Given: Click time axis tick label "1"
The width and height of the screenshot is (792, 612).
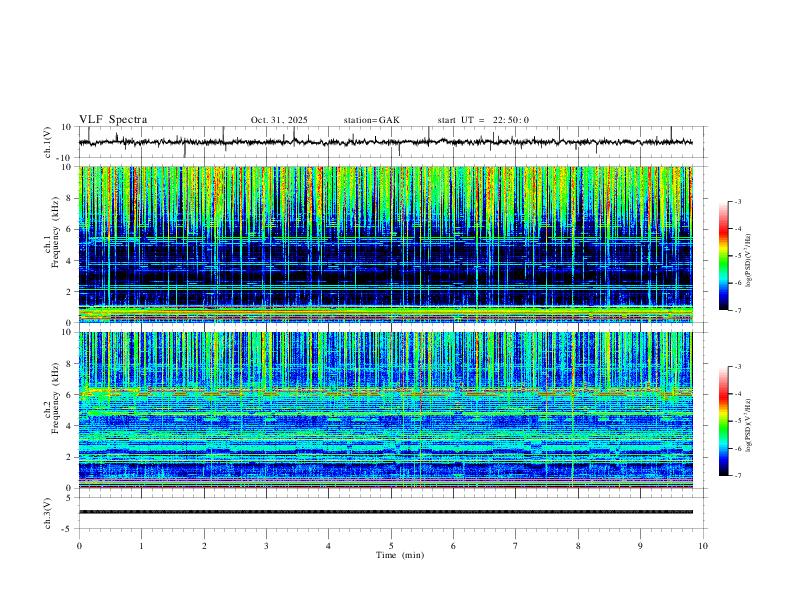Looking at the screenshot, I should [141, 546].
